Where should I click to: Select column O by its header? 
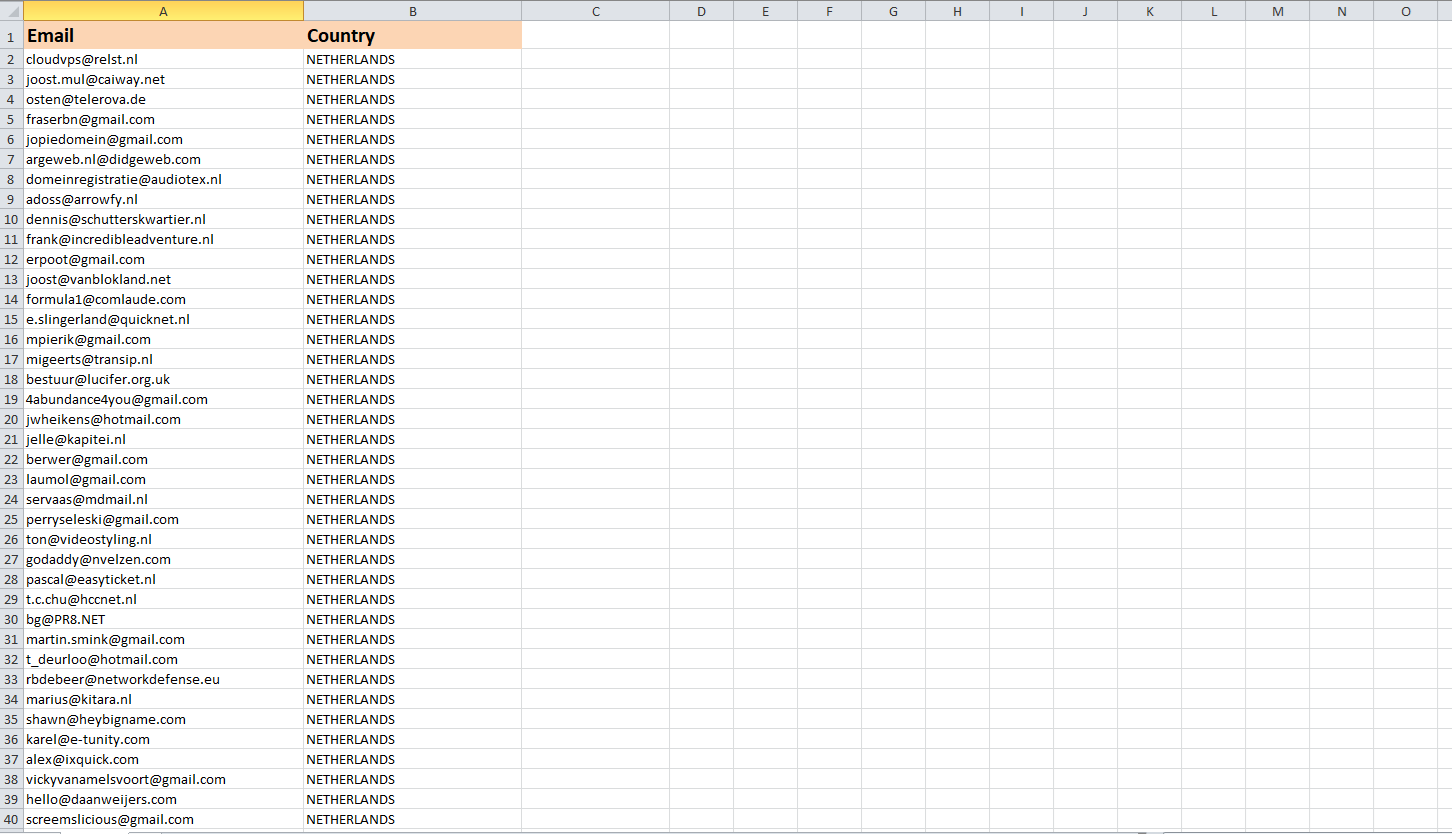(x=1405, y=10)
